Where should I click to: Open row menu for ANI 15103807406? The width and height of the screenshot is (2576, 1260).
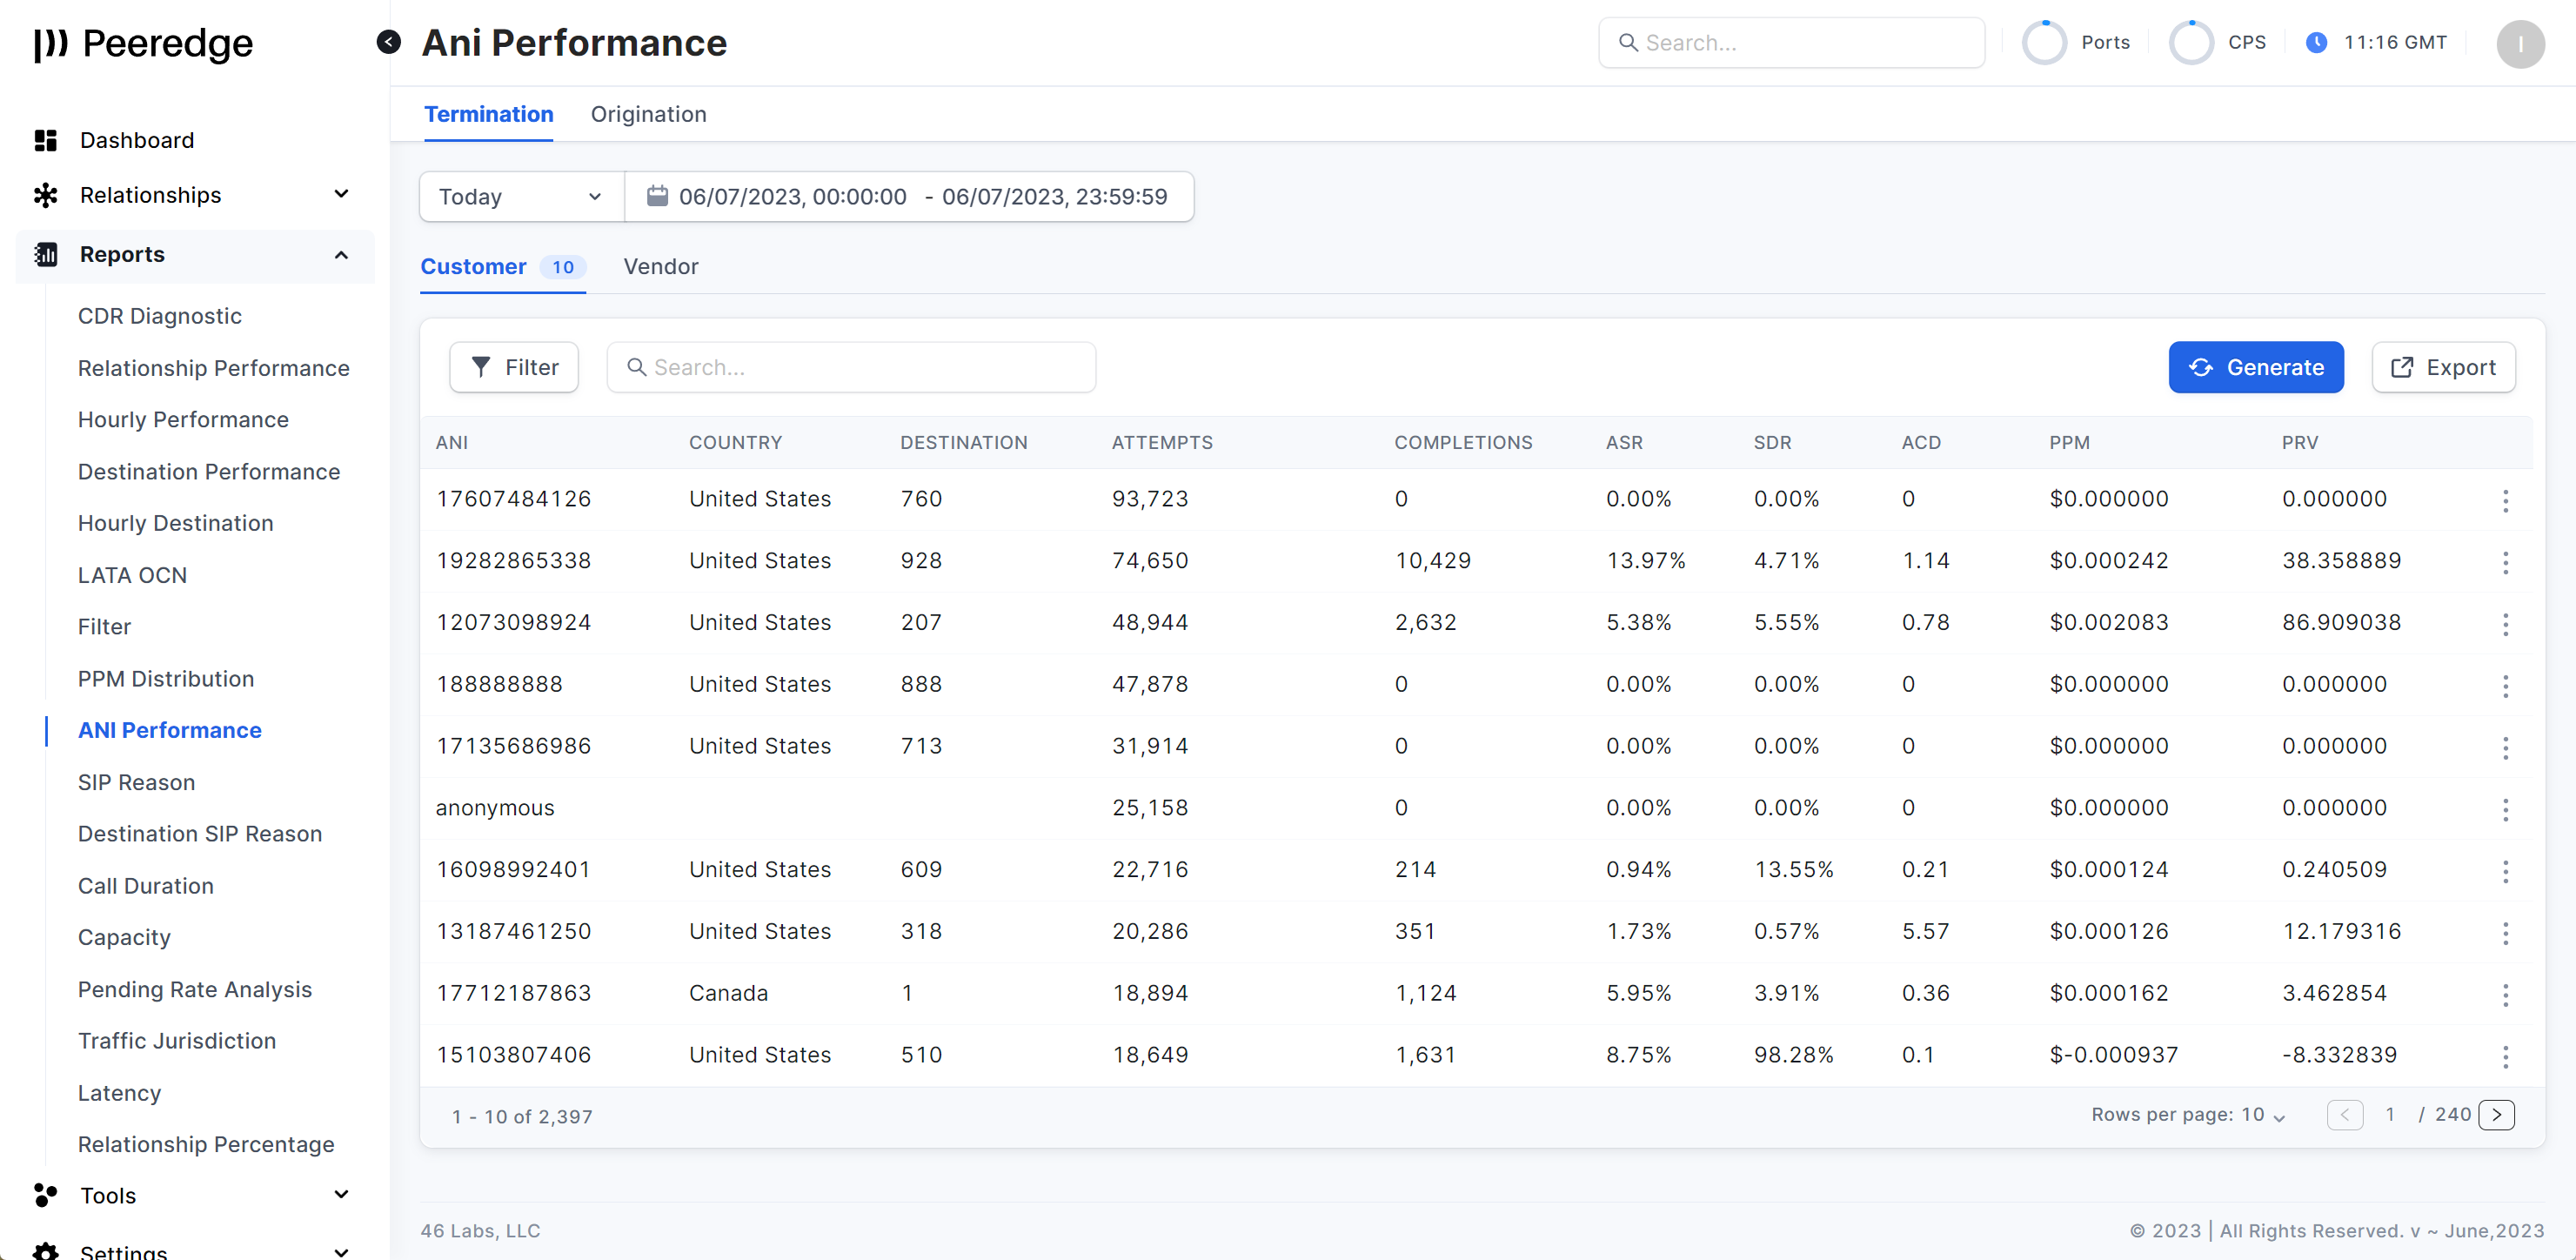pos(2505,1056)
